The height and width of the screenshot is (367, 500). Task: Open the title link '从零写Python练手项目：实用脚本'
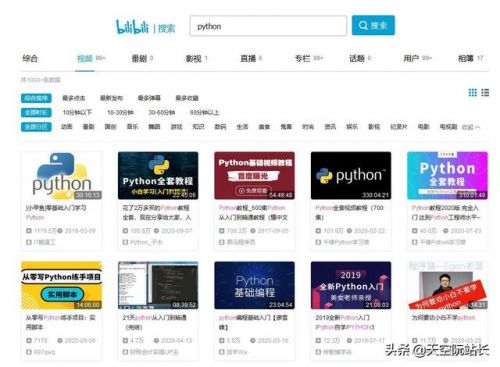point(61,322)
